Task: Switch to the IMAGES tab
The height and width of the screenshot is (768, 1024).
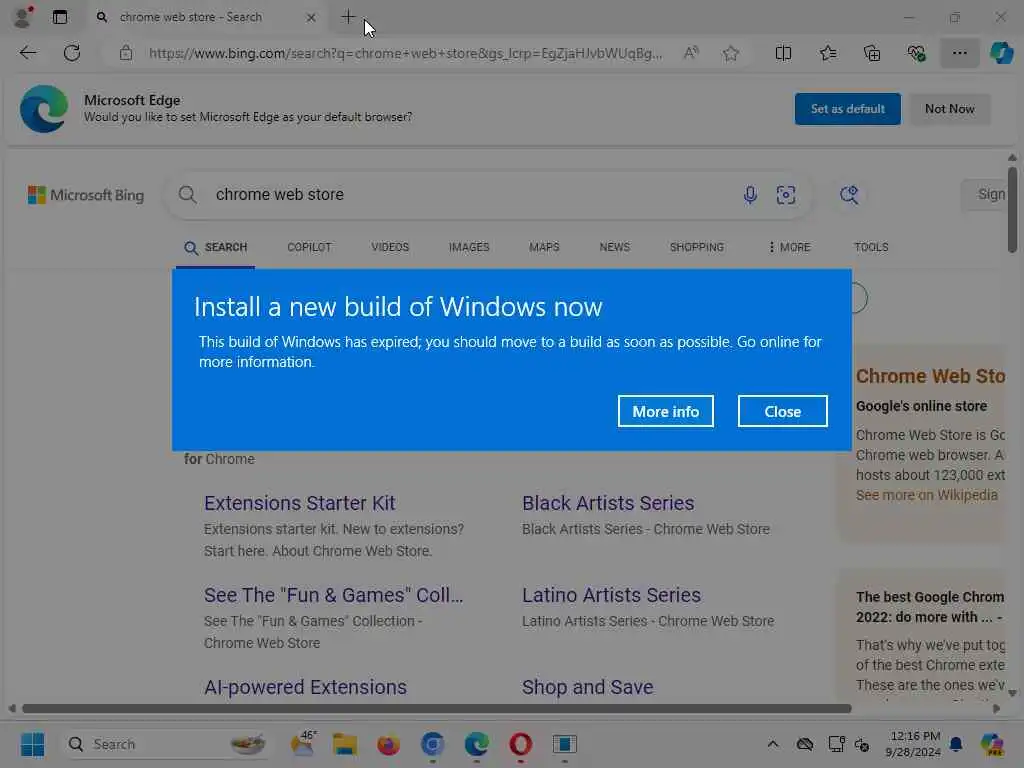Action: (x=469, y=248)
